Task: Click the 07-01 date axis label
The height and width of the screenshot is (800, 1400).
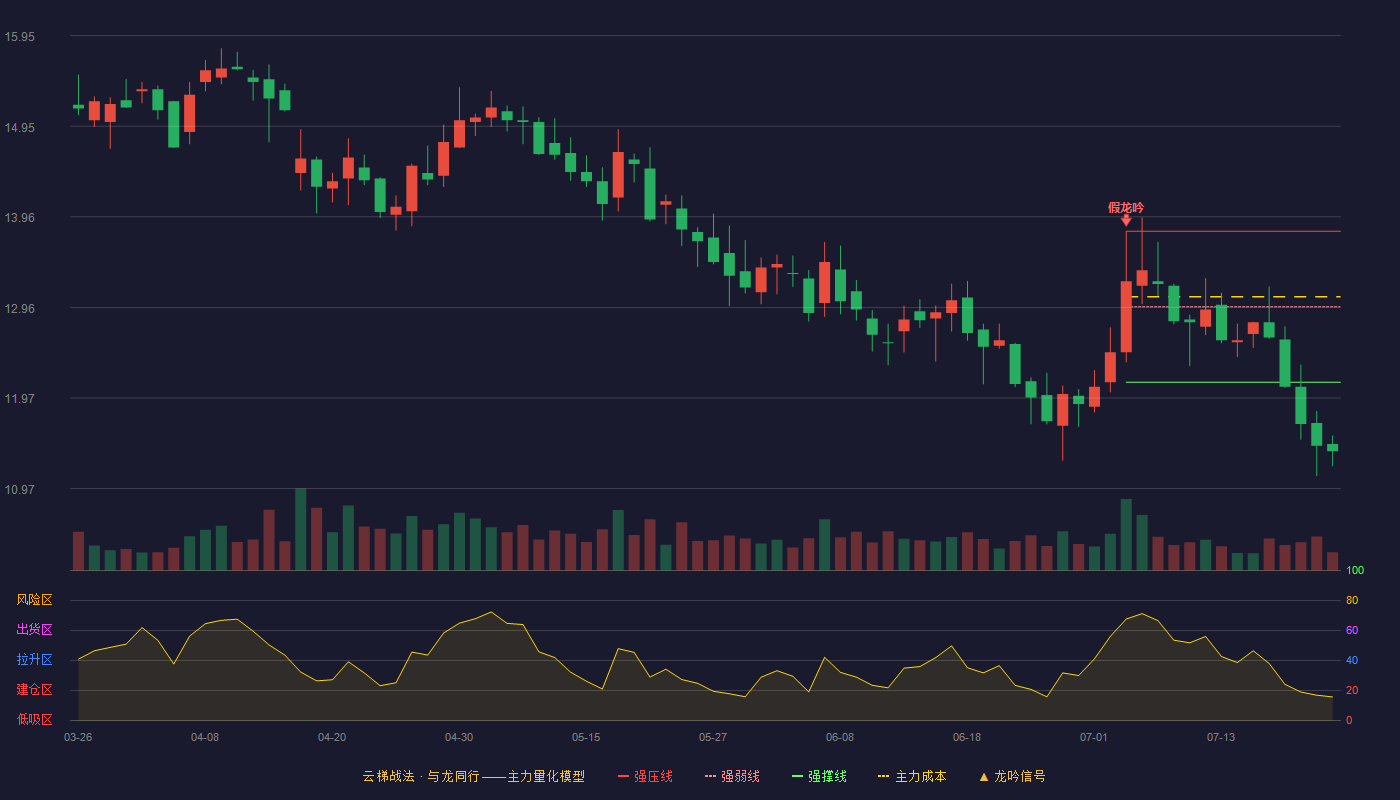Action: tap(1094, 737)
